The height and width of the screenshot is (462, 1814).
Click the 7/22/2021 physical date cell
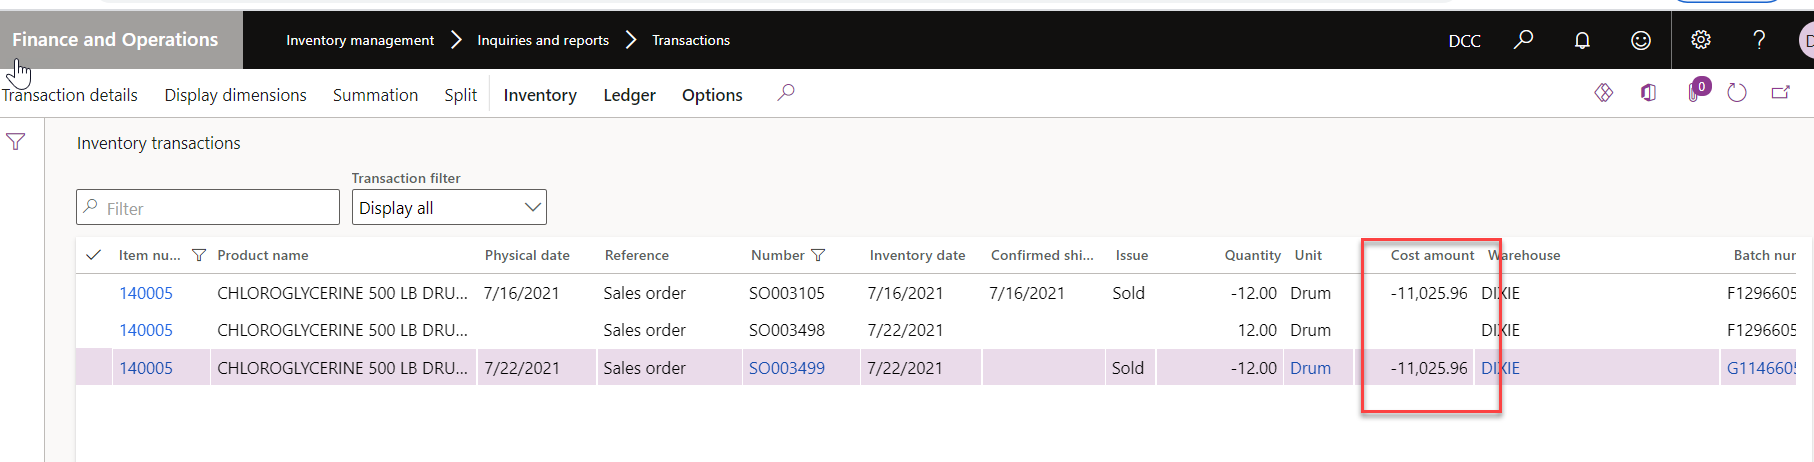[522, 368]
